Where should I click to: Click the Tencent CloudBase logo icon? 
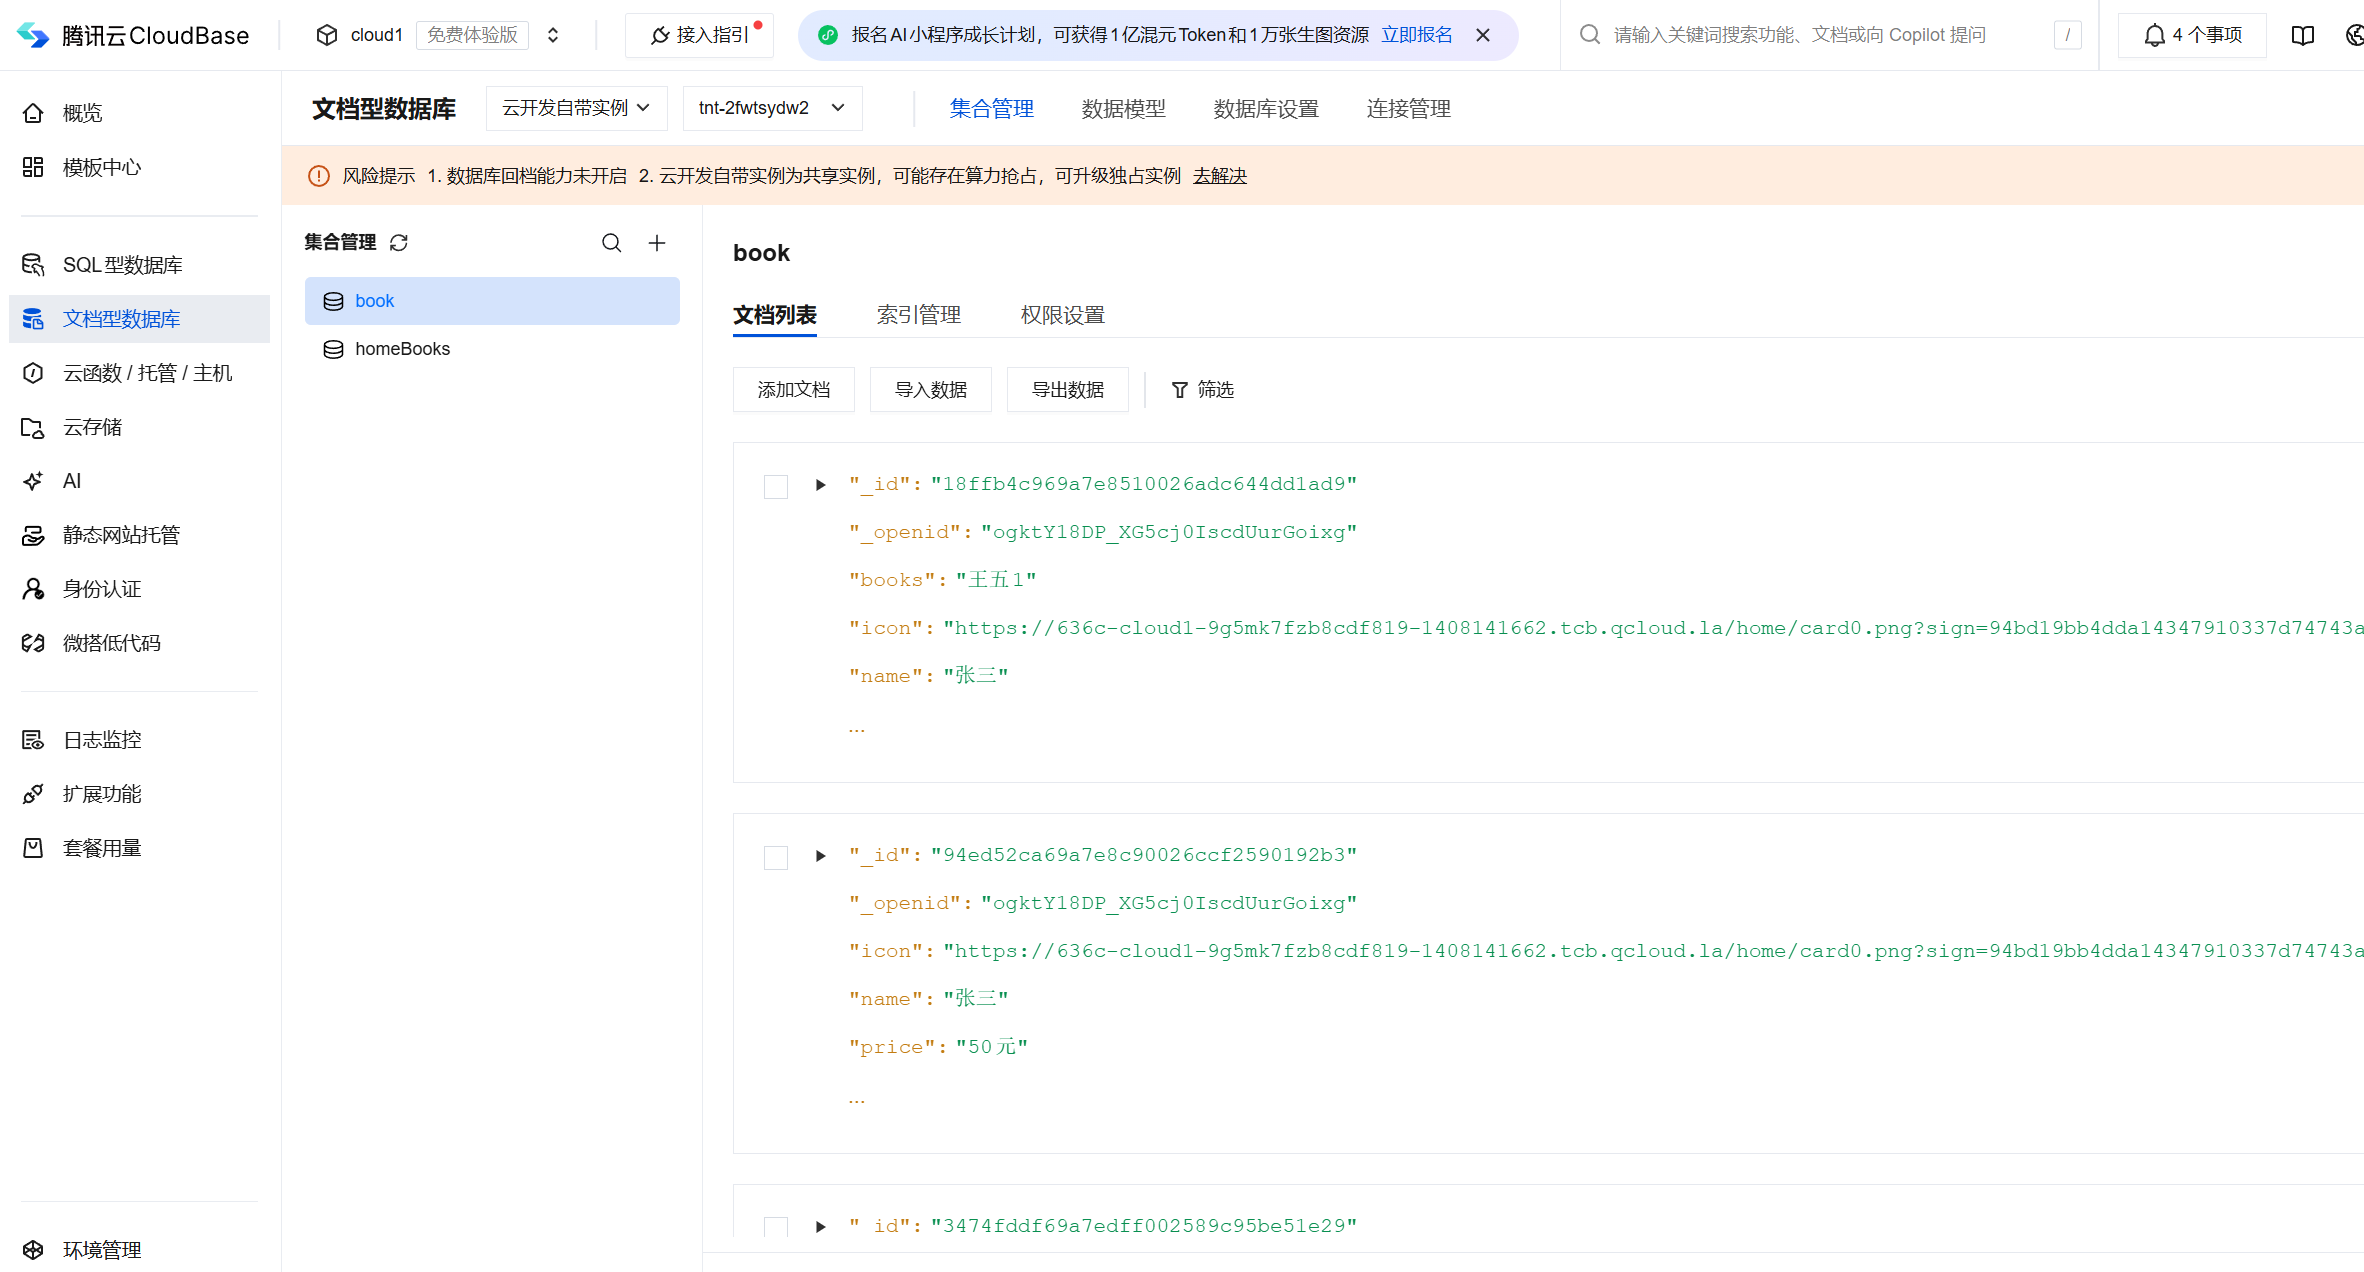[33, 35]
